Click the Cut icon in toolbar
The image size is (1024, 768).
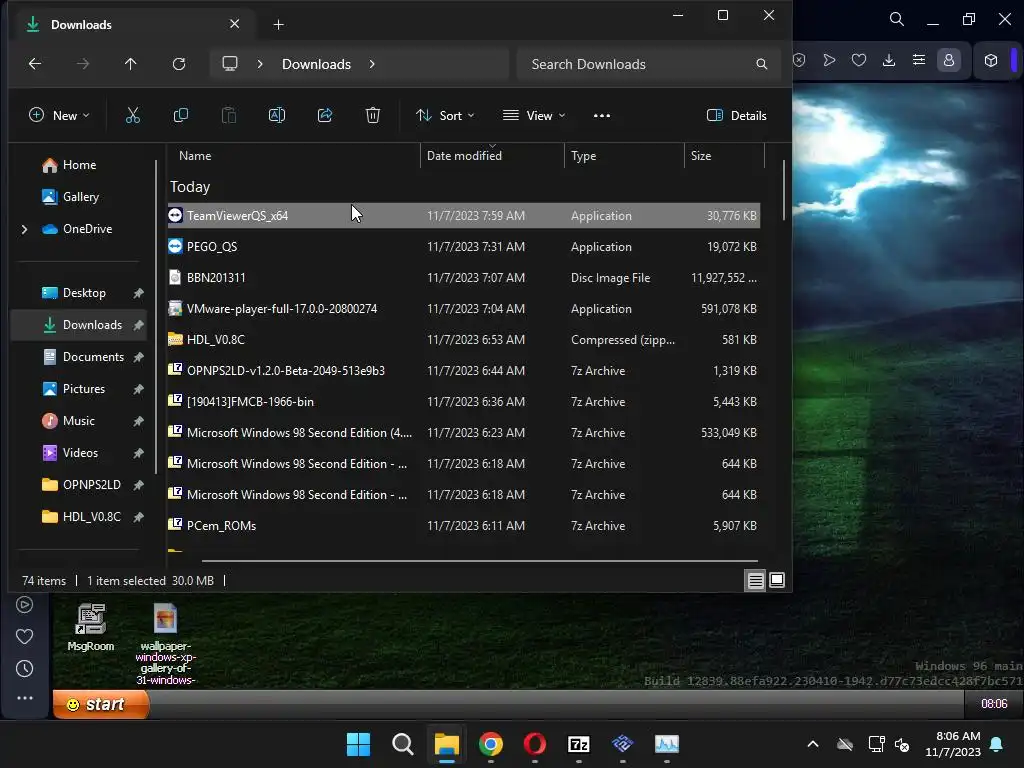[x=133, y=116]
